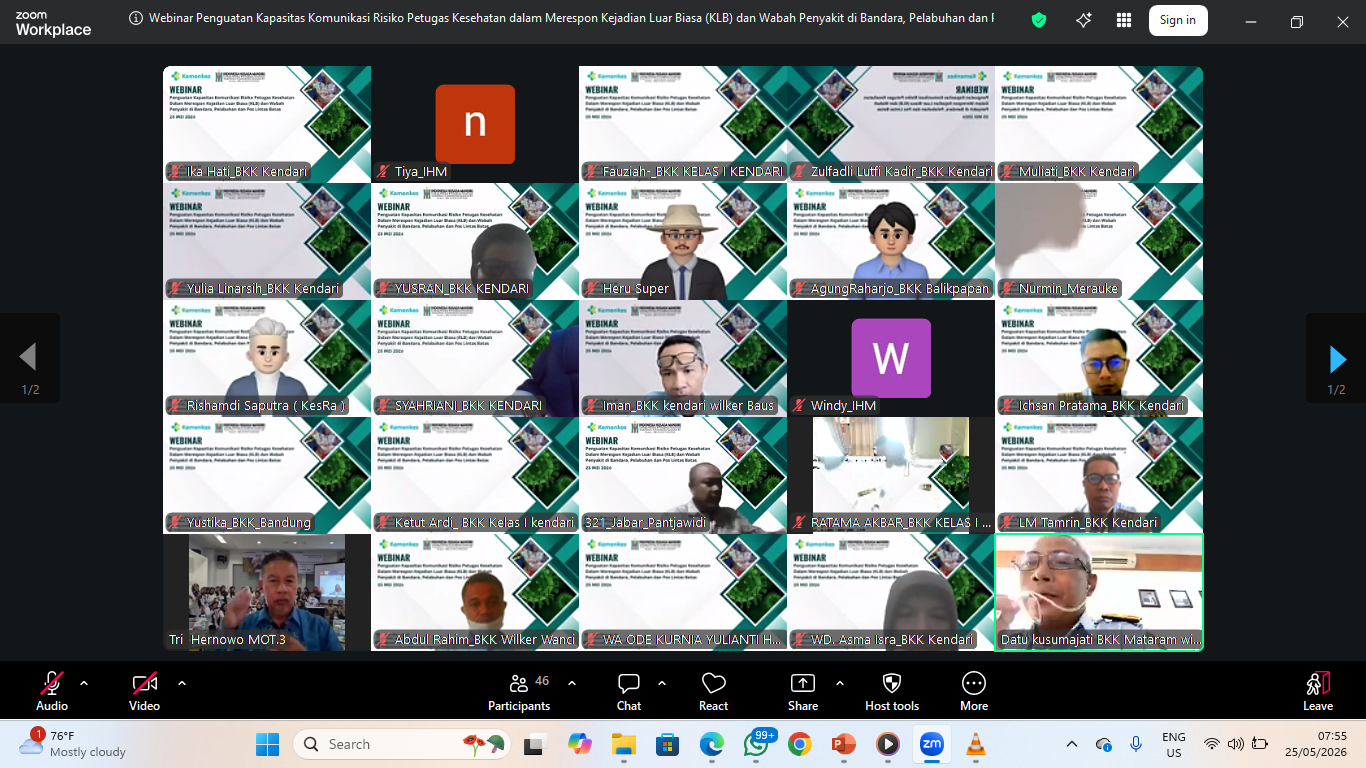Open the AI Companion sparkle icon
The image size is (1366, 768).
[x=1084, y=20]
